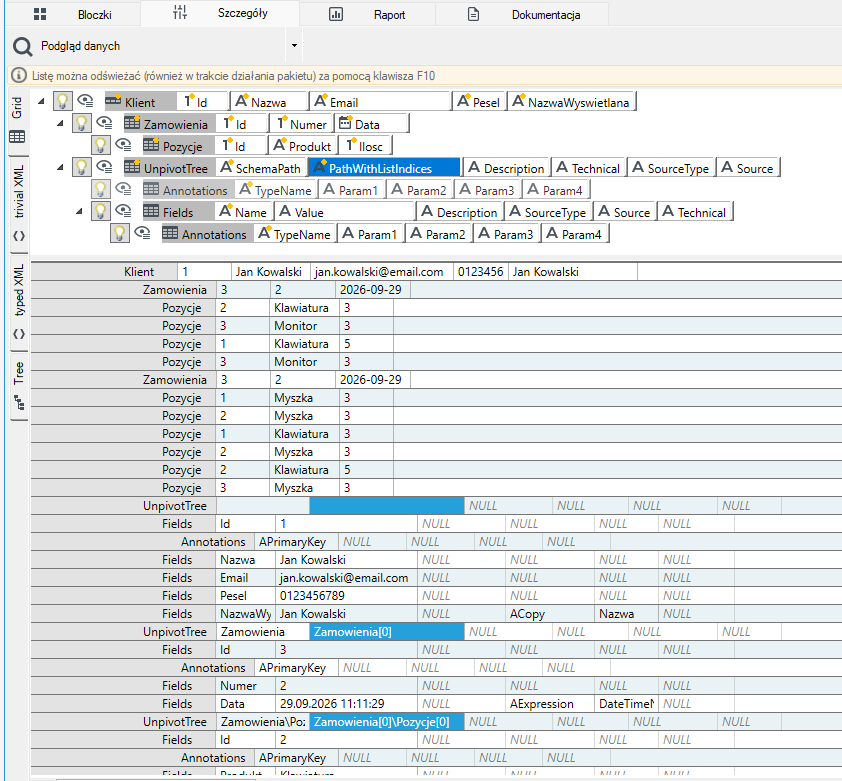
Task: Switch to the Bloczki tab
Action: click(73, 14)
